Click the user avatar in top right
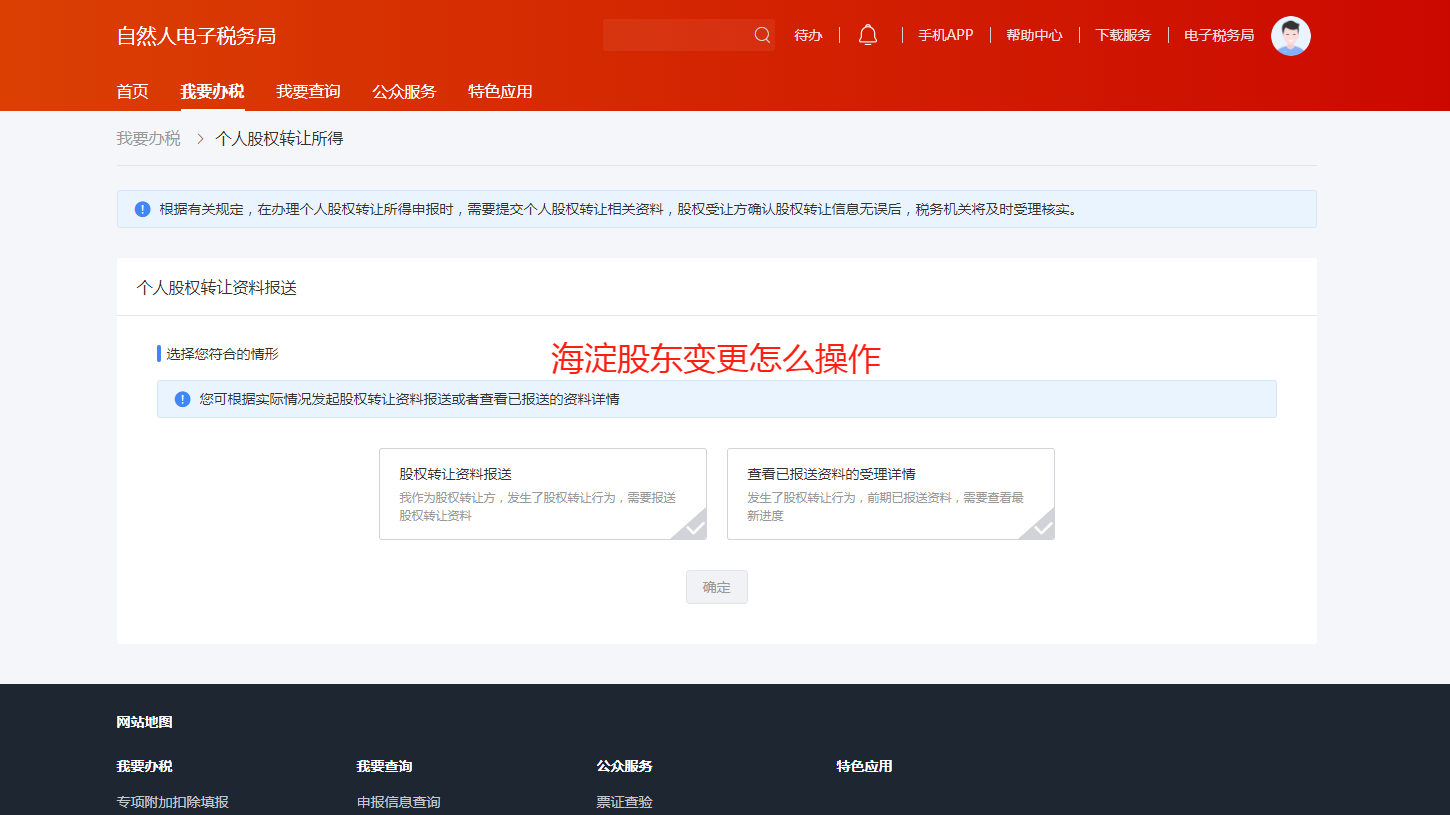The image size is (1450, 815). click(x=1290, y=35)
